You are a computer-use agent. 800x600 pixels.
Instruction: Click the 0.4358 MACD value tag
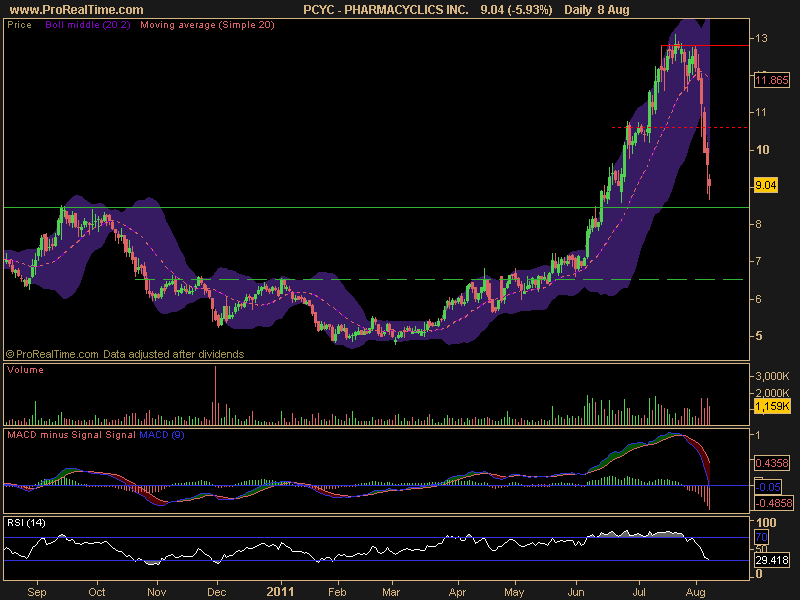pyautogui.click(x=771, y=463)
